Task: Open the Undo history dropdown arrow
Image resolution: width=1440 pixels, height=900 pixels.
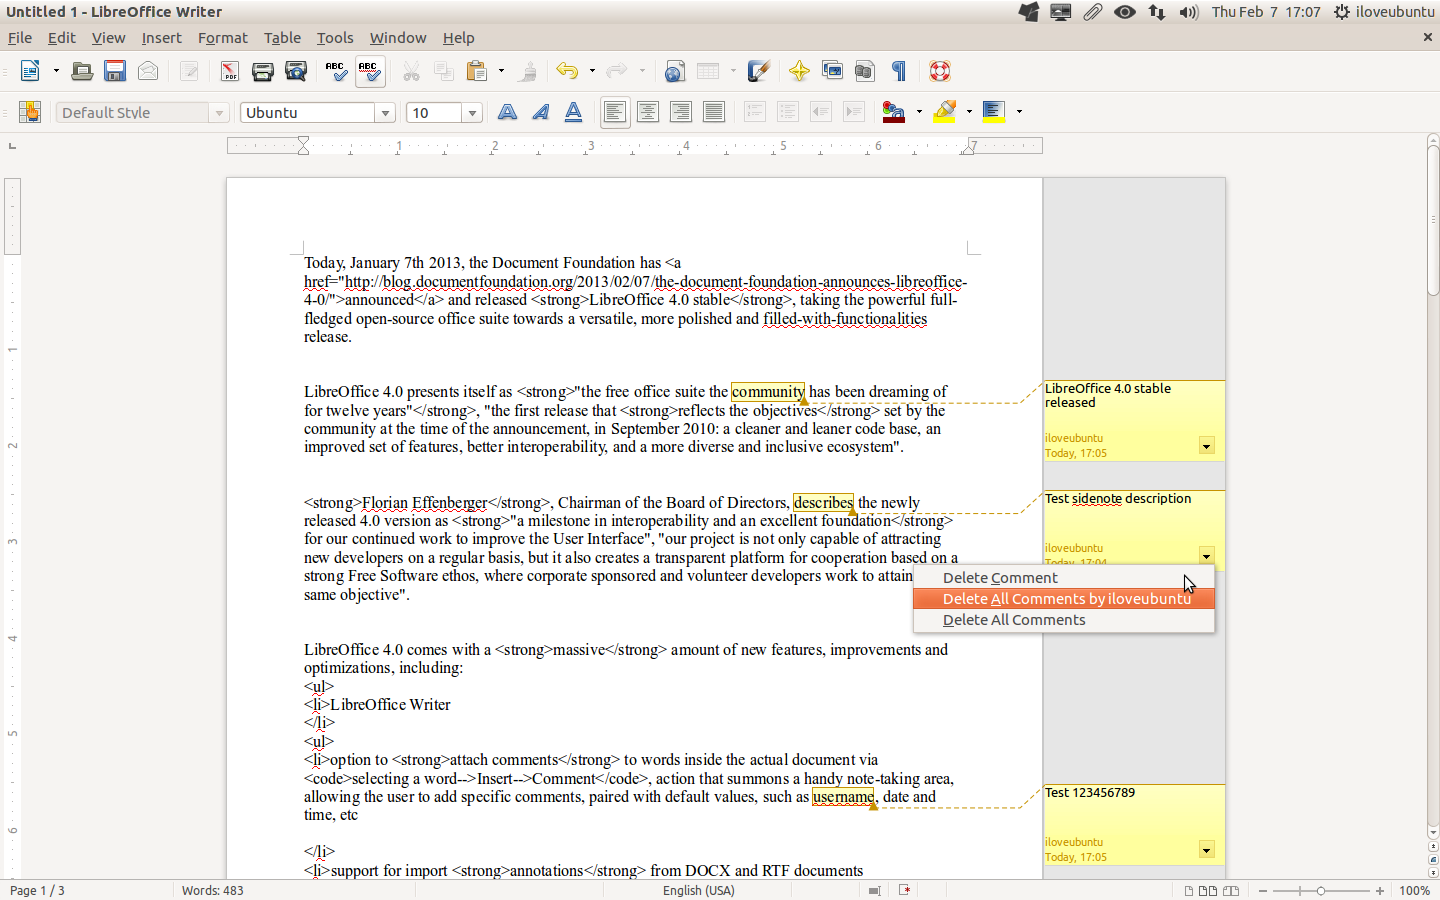Action: tap(592, 71)
